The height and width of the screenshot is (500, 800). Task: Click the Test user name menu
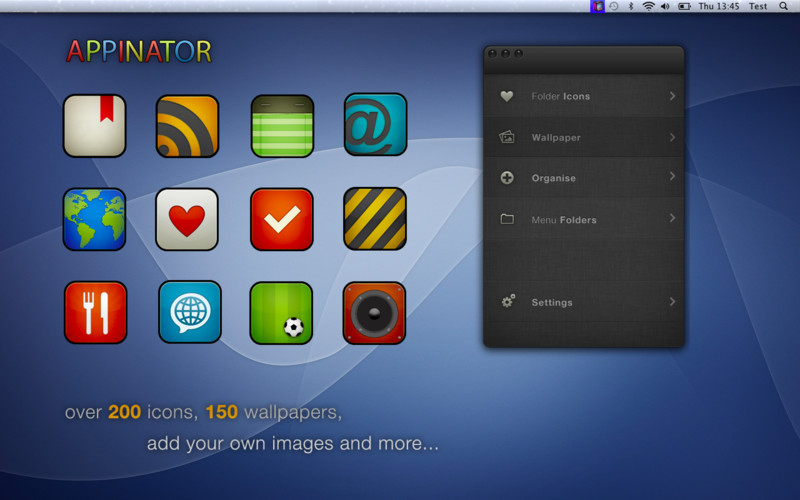coord(758,6)
